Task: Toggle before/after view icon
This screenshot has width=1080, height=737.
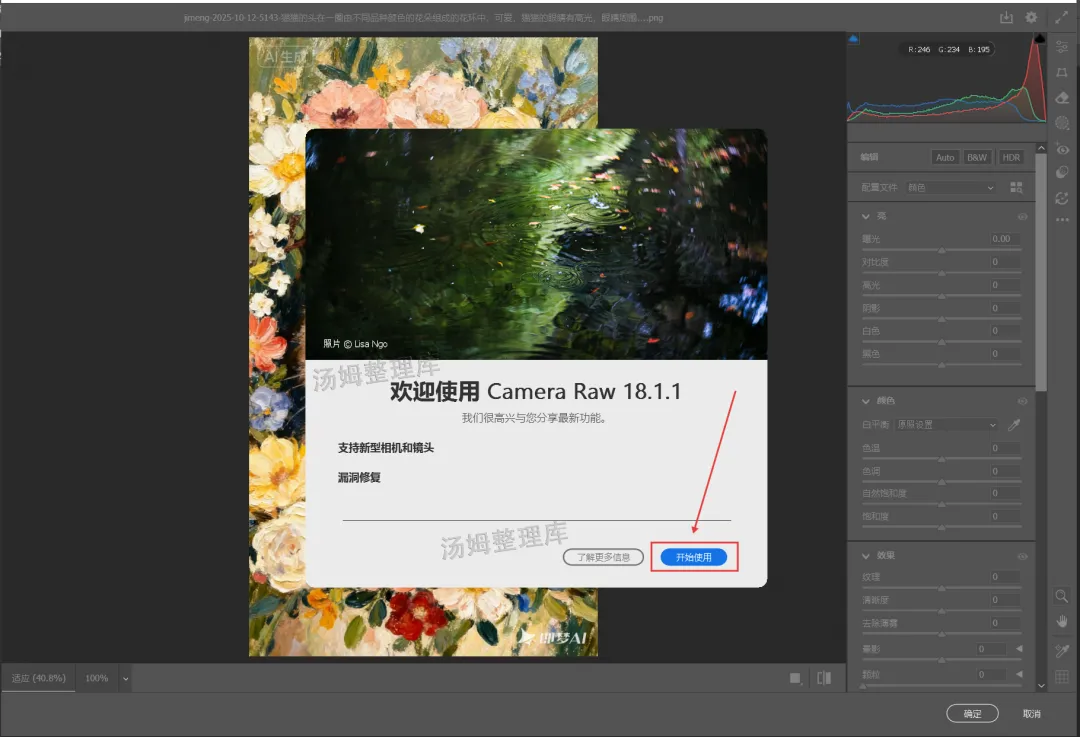Action: (x=824, y=678)
